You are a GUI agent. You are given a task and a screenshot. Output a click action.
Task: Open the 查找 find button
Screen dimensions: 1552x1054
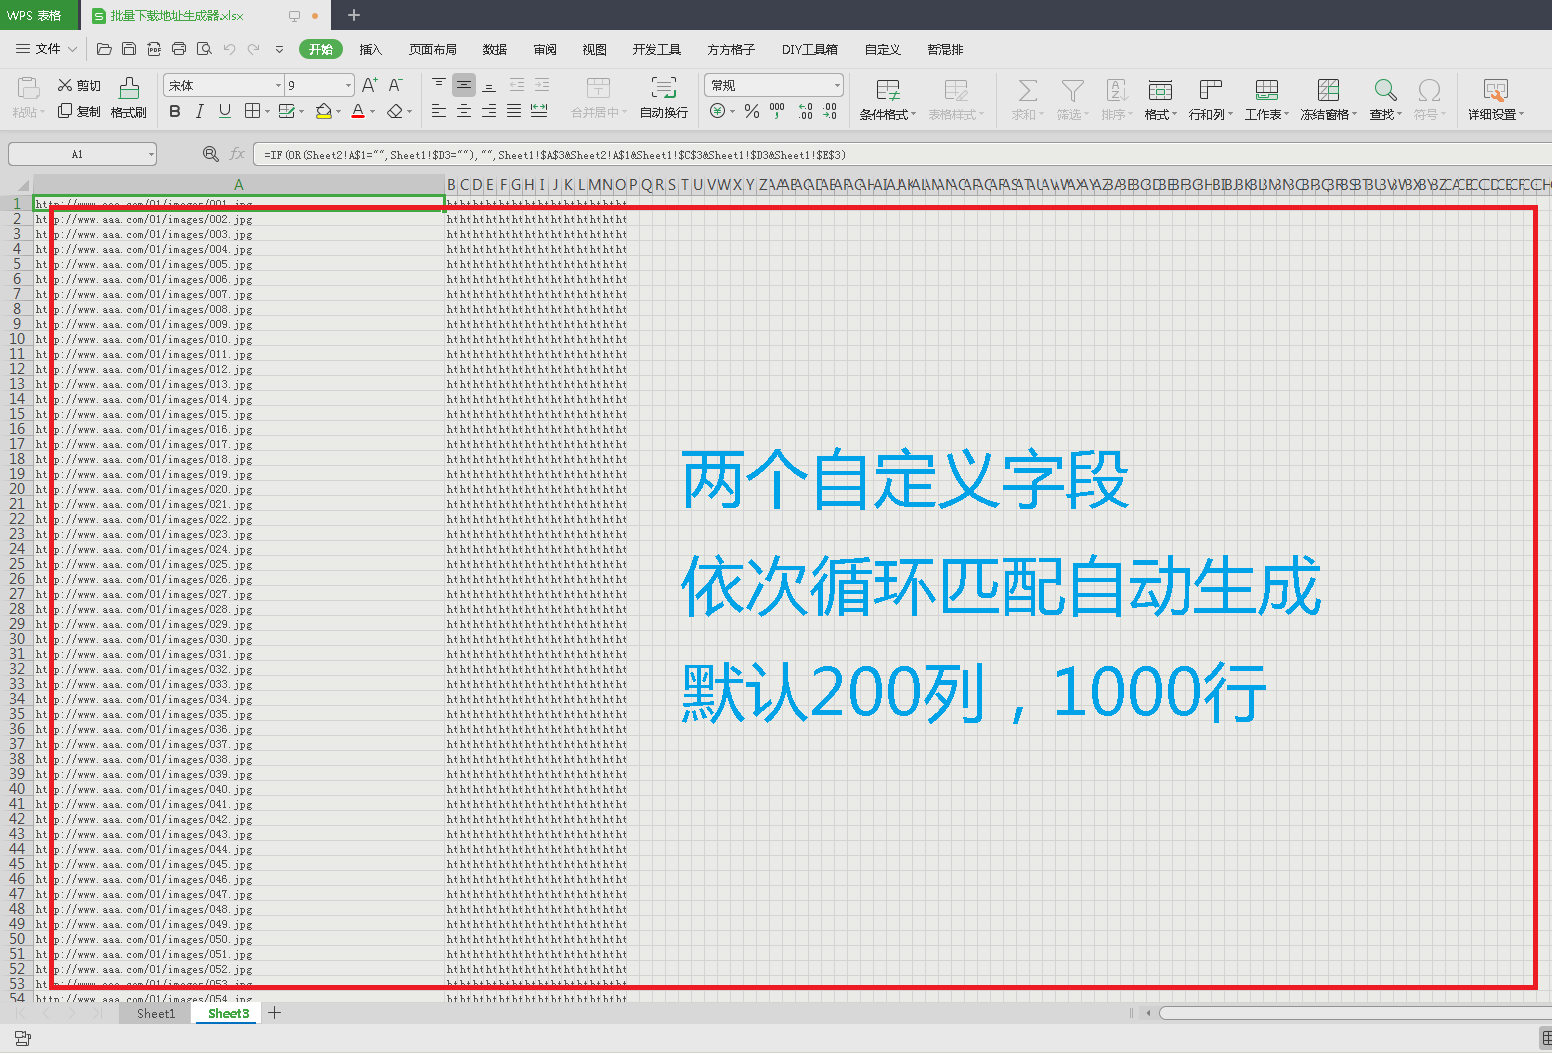tap(1385, 100)
